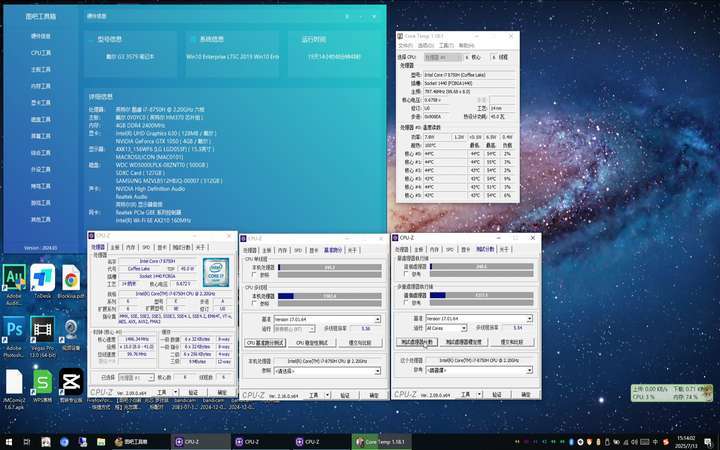Image resolution: width=720 pixels, height=450 pixels.
Task: Open 显卡 tab in middle CPU-Z
Action: pyautogui.click(x=314, y=250)
